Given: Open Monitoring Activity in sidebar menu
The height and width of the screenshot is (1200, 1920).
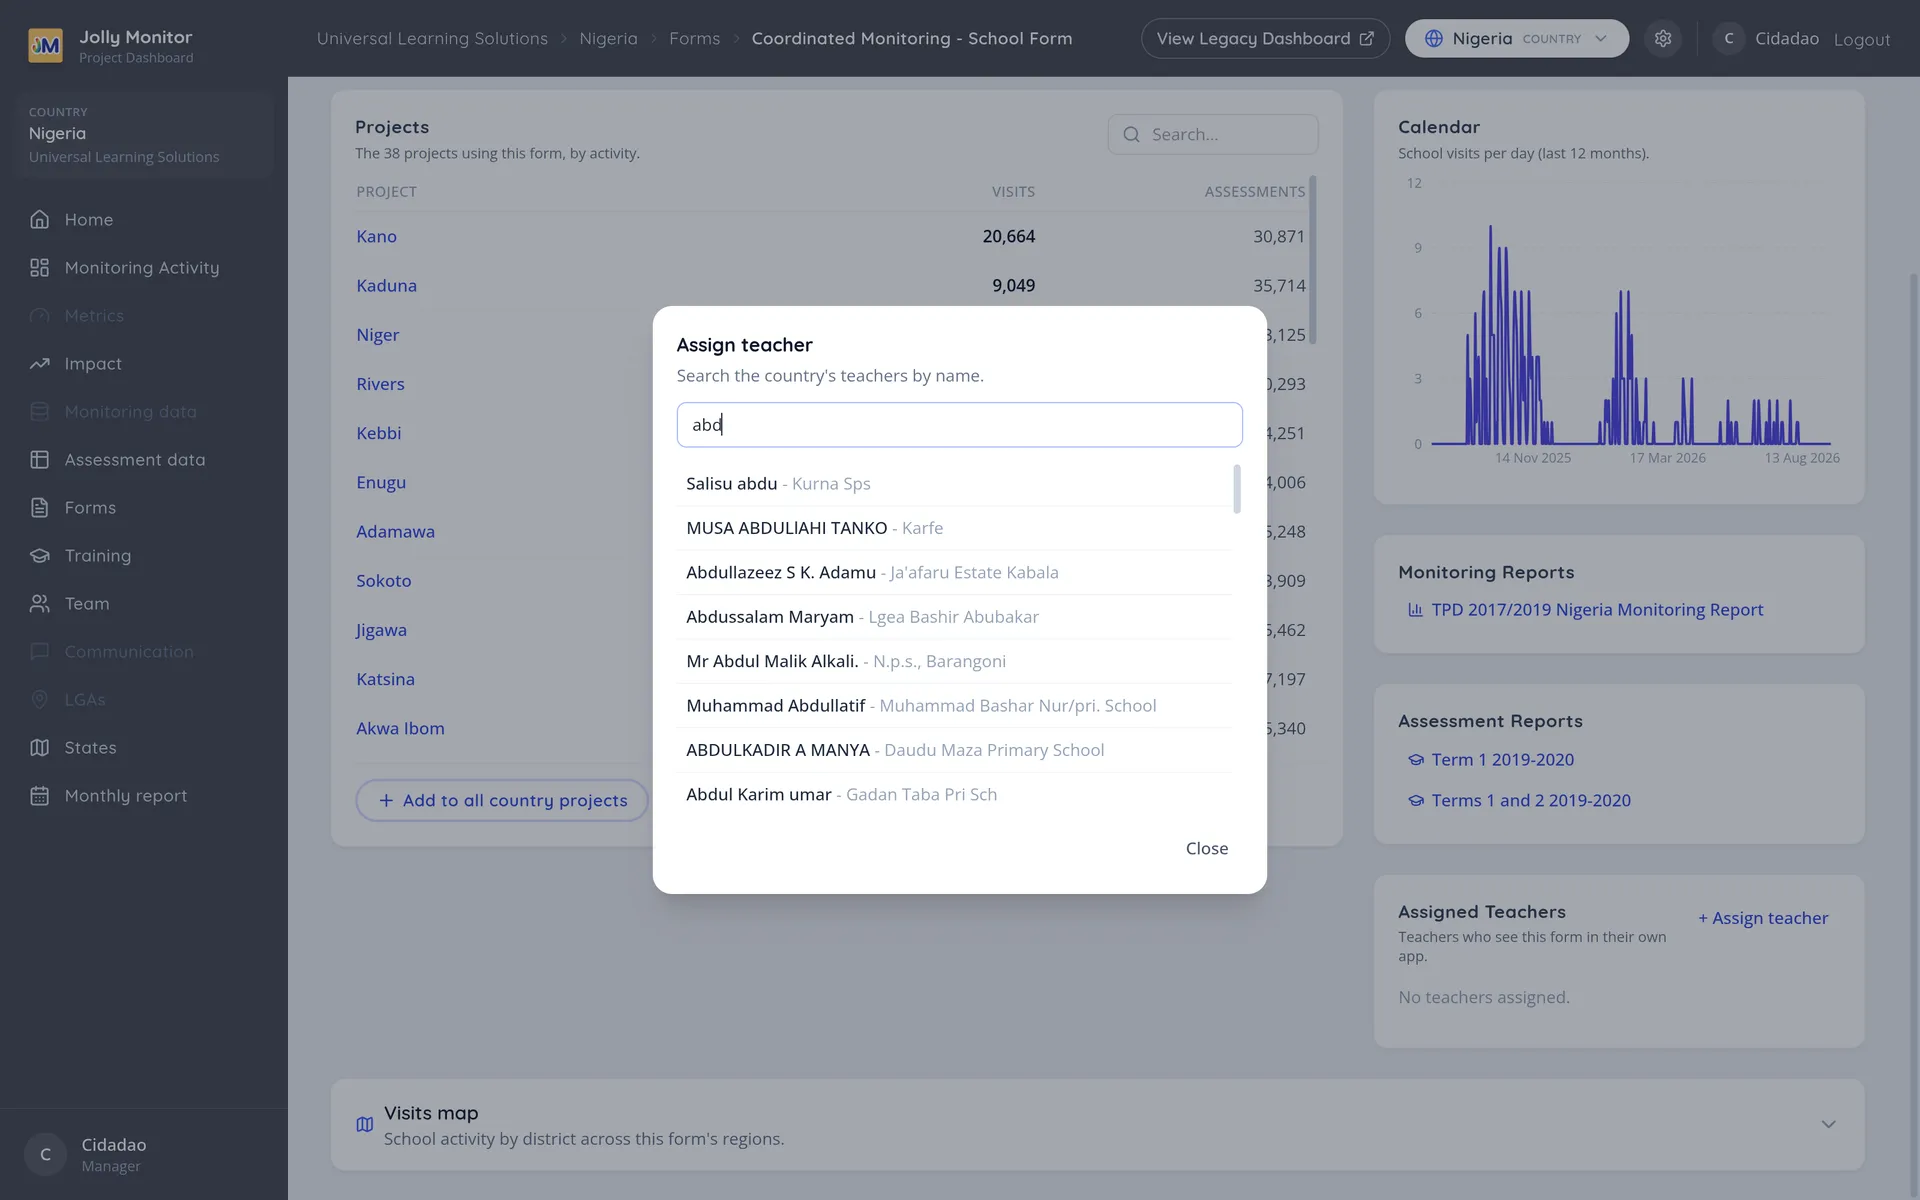Looking at the screenshot, I should pyautogui.click(x=144, y=268).
